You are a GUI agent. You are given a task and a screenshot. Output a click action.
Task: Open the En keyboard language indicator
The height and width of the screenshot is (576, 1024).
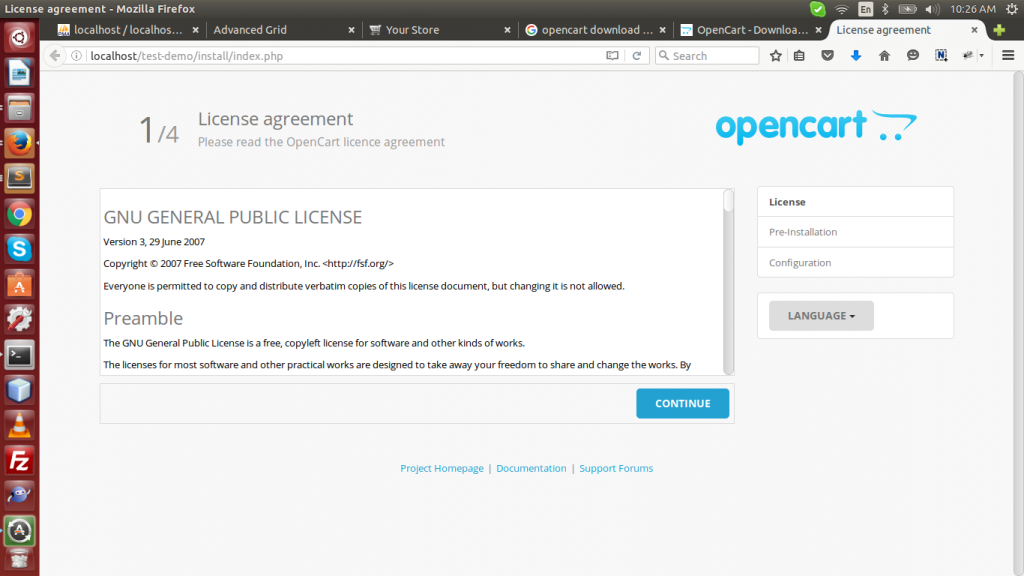tap(865, 9)
